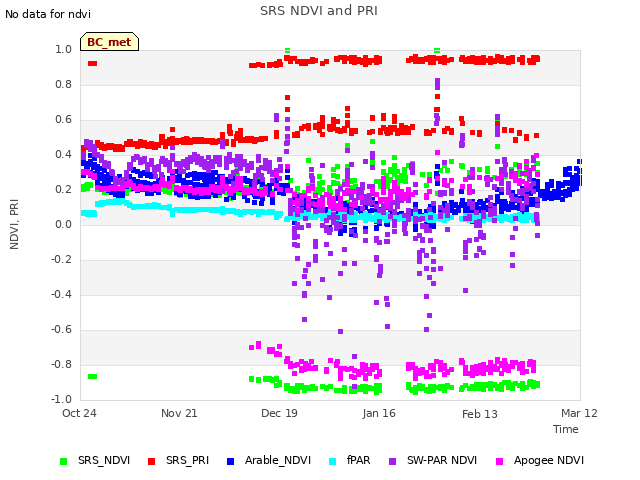640x480 pixels.
Task: Click the 1.0 y-axis tick label
Action: tap(63, 49)
